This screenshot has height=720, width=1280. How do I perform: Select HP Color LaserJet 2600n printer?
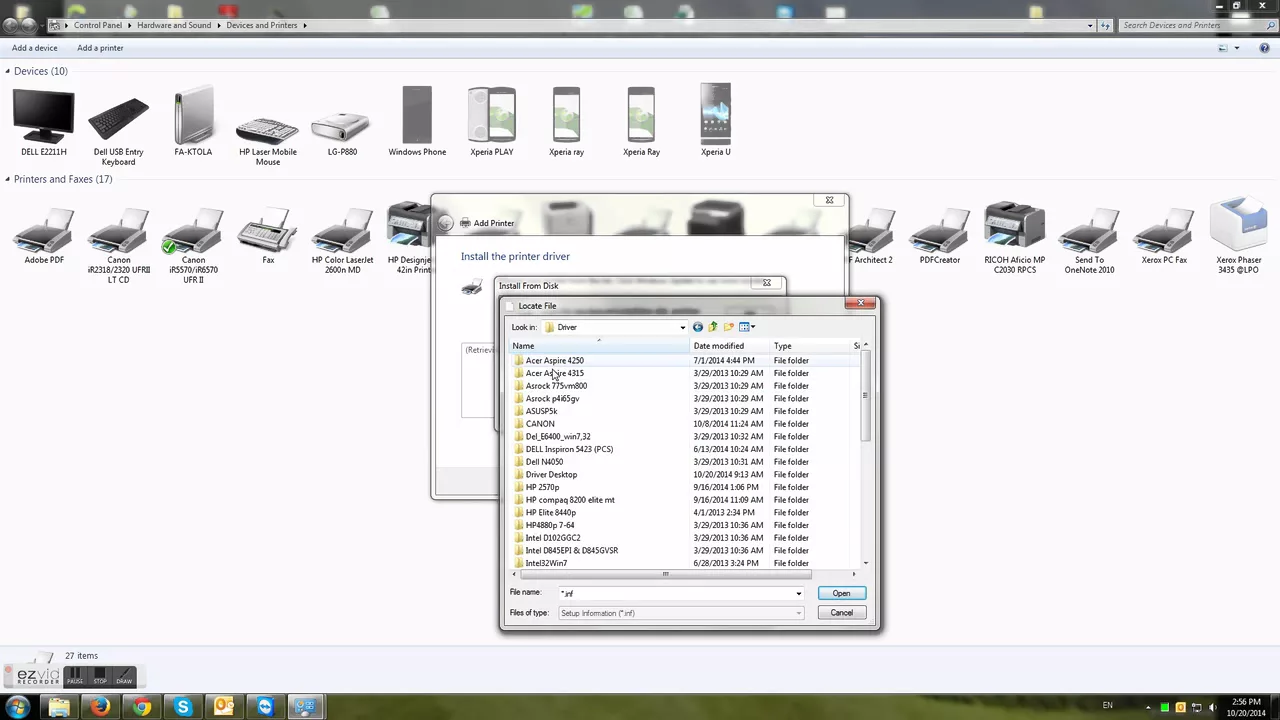pyautogui.click(x=342, y=240)
